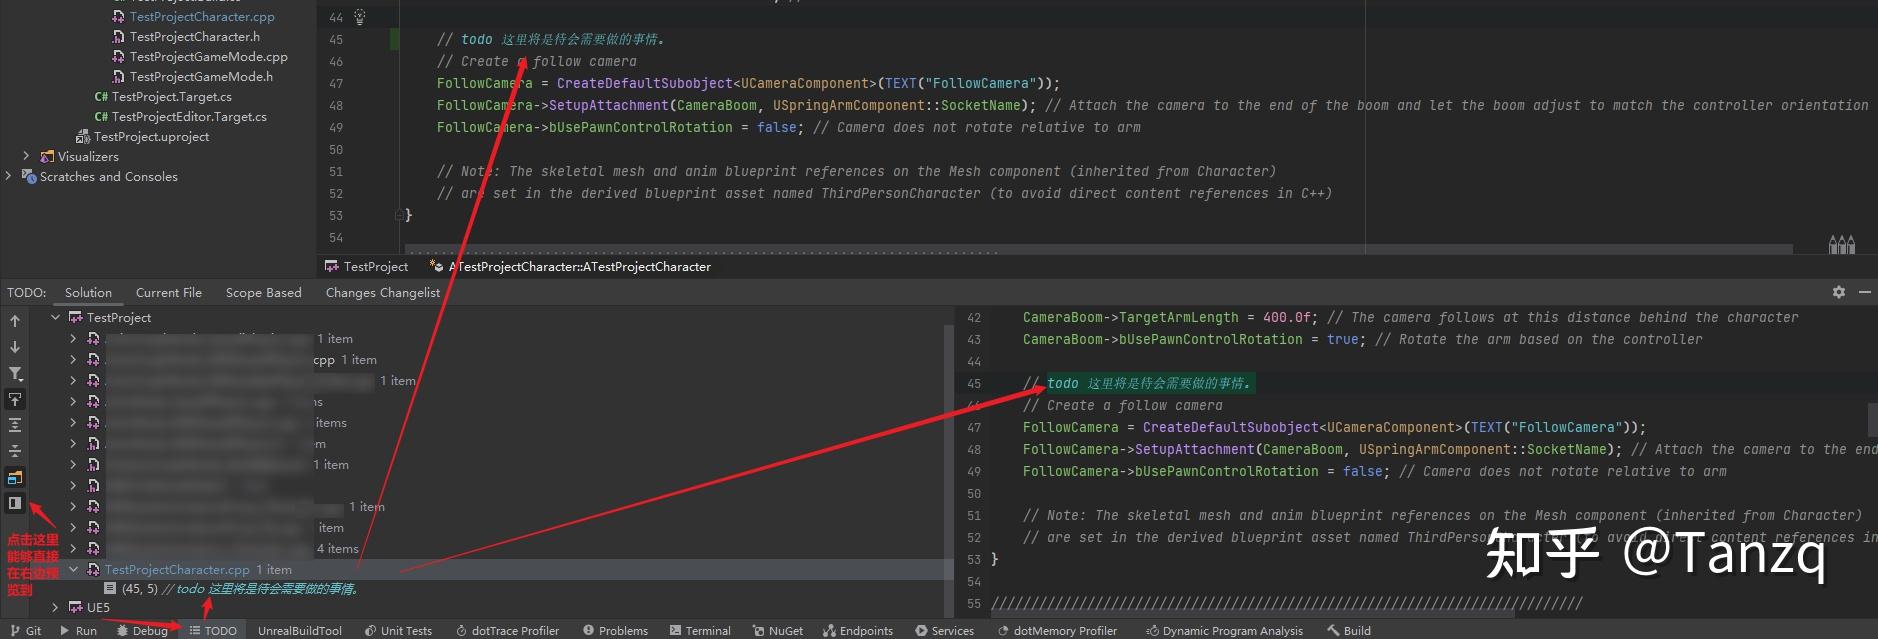Open TODO tool window settings gear
The width and height of the screenshot is (1878, 639).
pyautogui.click(x=1838, y=292)
